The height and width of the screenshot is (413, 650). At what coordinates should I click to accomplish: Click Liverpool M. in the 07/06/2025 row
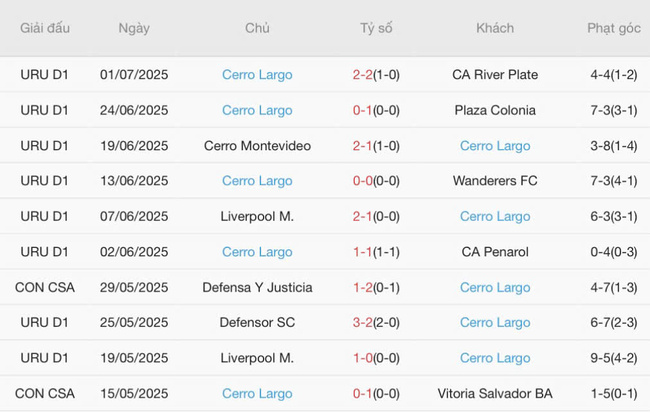point(257,217)
